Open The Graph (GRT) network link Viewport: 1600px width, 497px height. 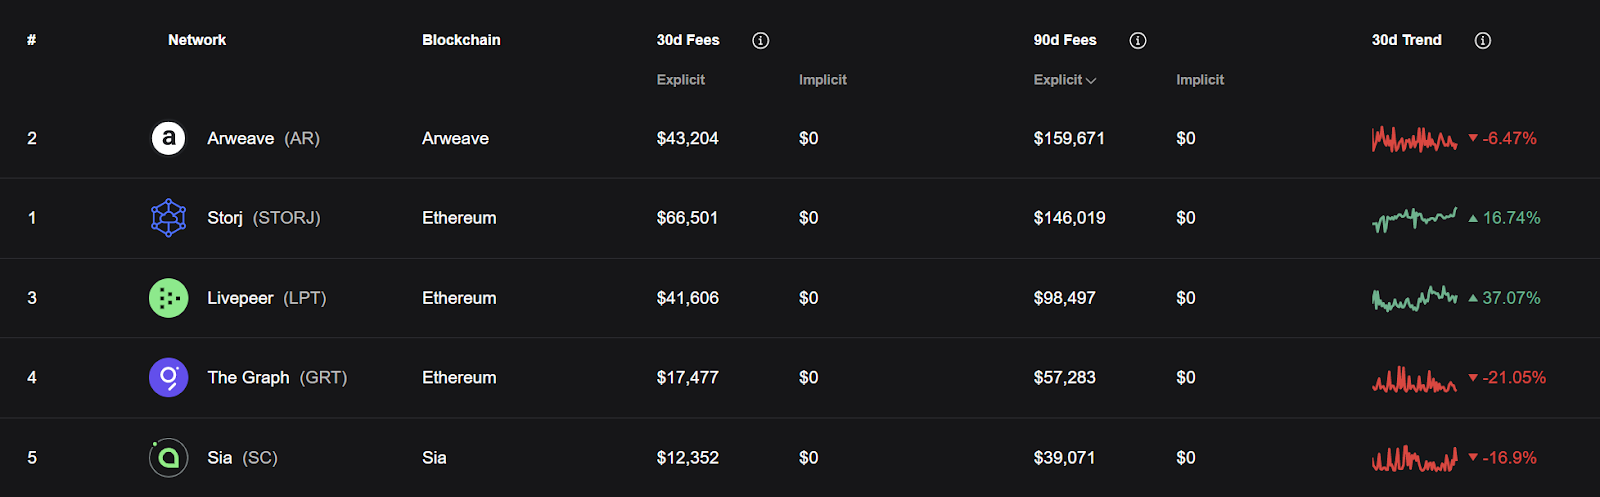click(276, 378)
